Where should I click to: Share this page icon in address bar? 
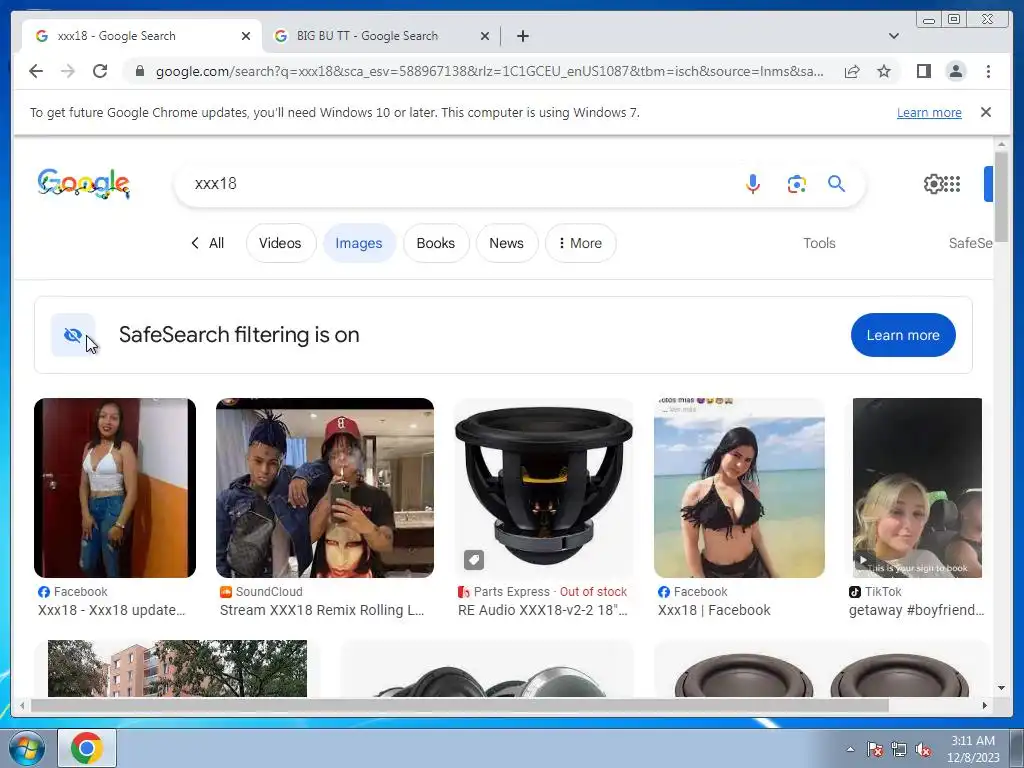click(852, 71)
